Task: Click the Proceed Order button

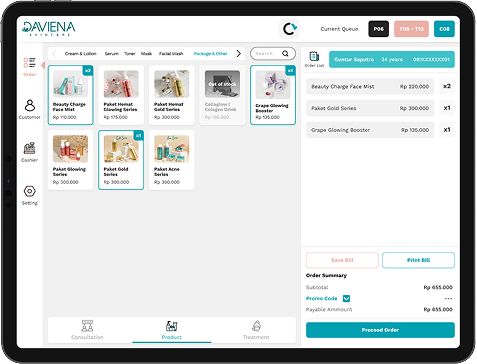Action: click(x=380, y=330)
